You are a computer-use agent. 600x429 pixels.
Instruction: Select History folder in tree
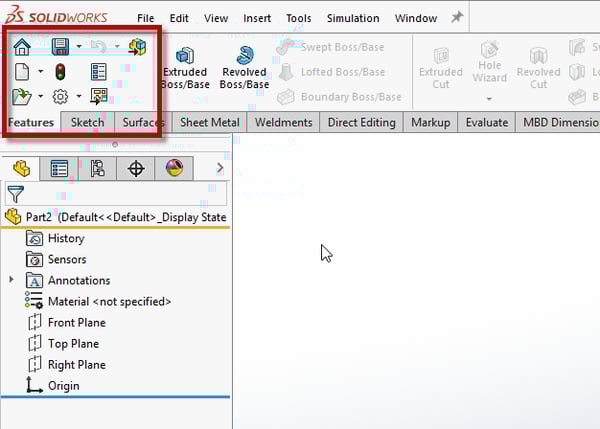click(55, 238)
